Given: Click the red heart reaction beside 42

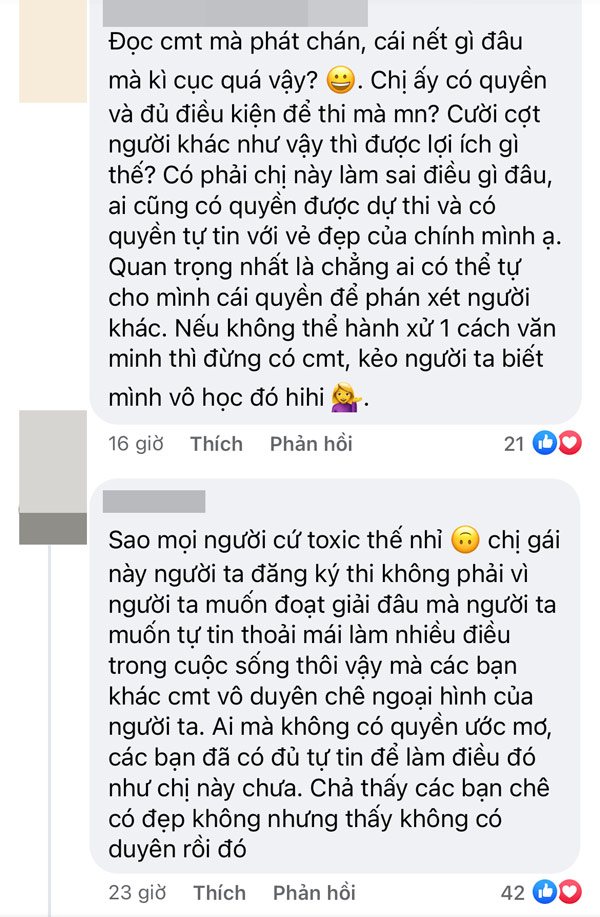Looking at the screenshot, I should tap(570, 892).
